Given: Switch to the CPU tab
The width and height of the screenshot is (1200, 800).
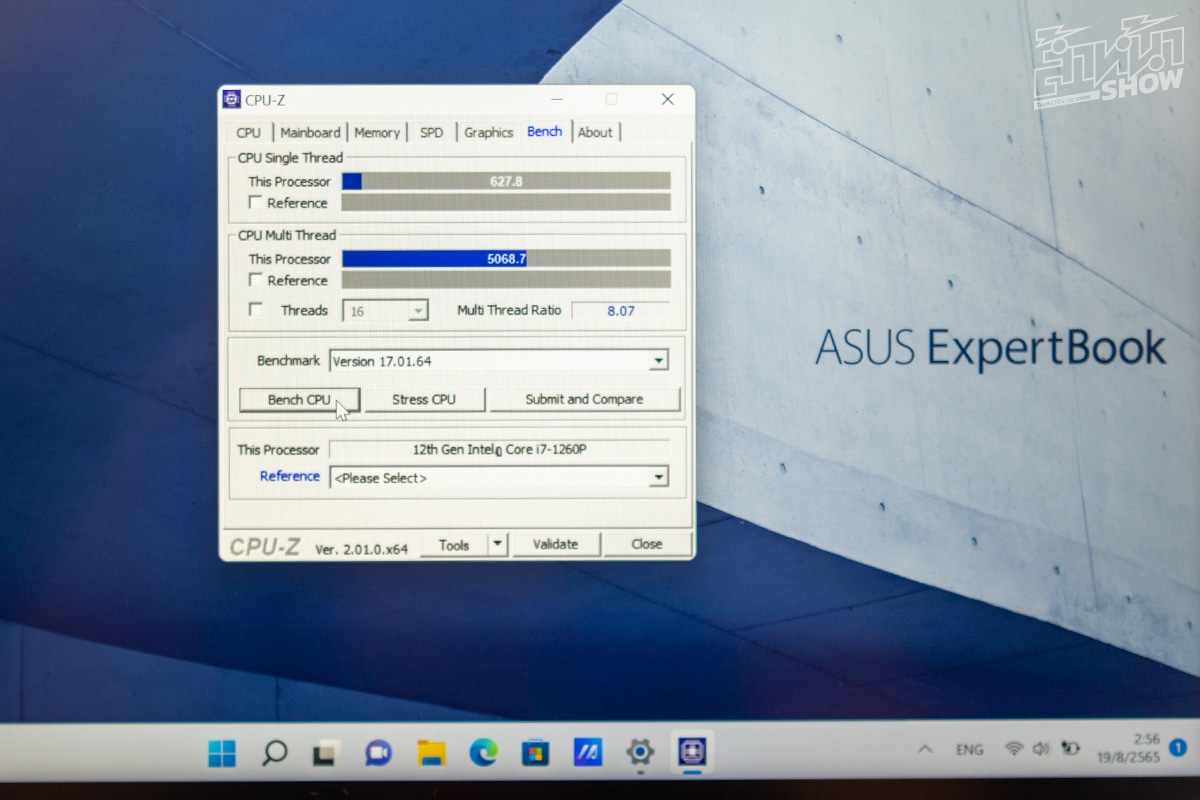Looking at the screenshot, I should tap(249, 132).
